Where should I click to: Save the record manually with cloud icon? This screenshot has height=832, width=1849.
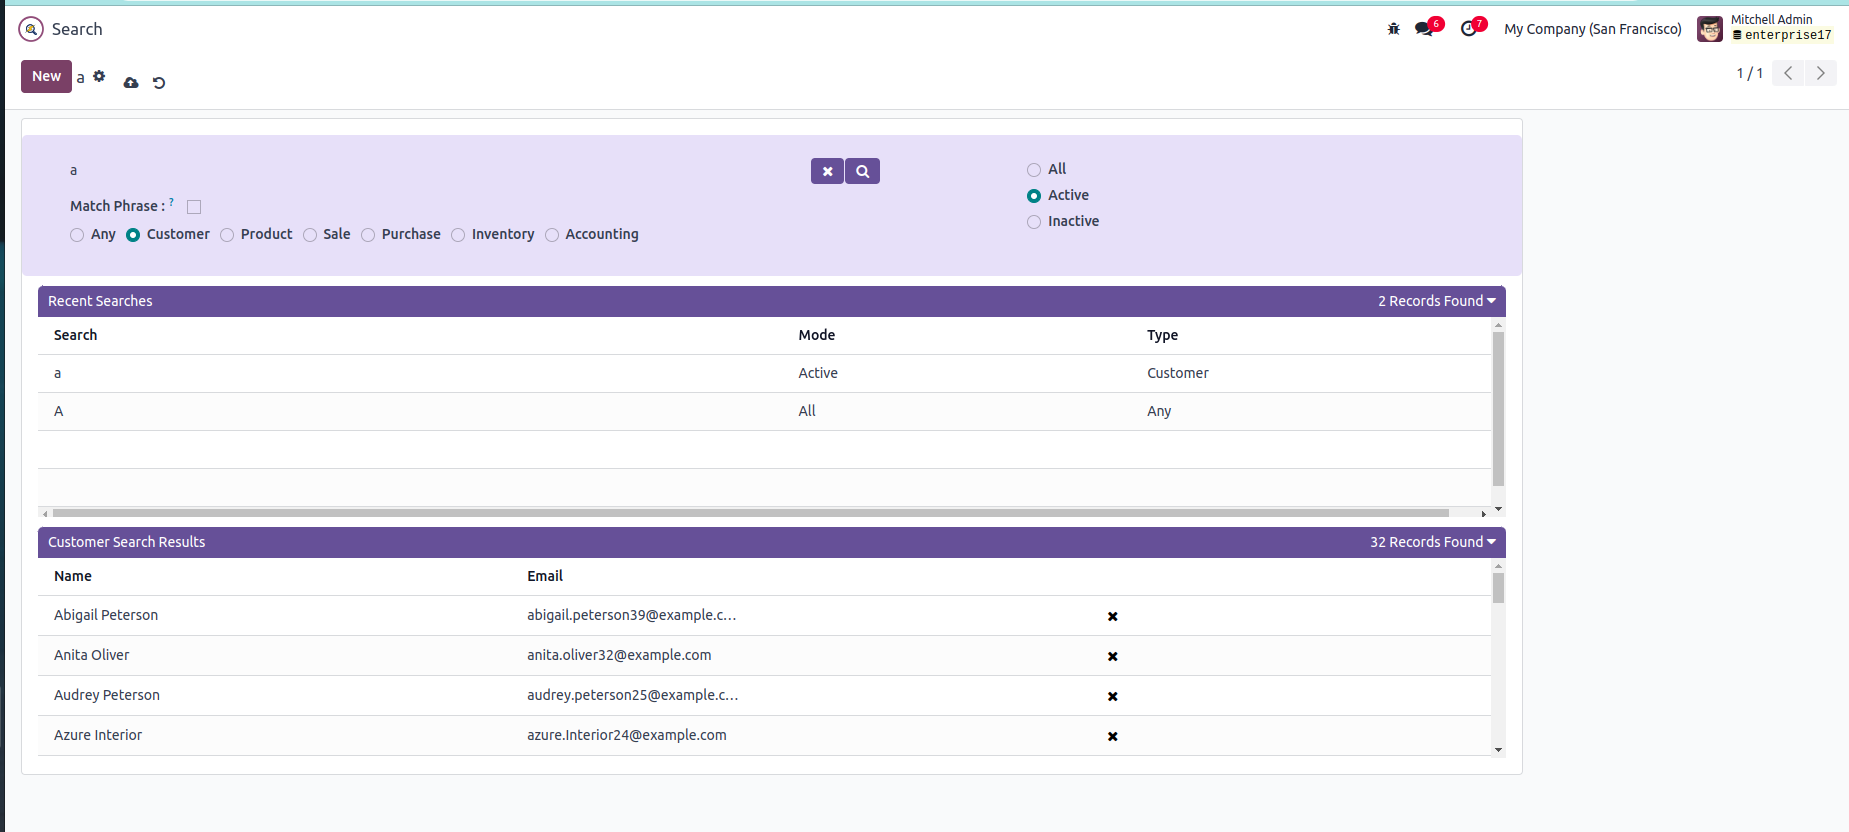131,83
